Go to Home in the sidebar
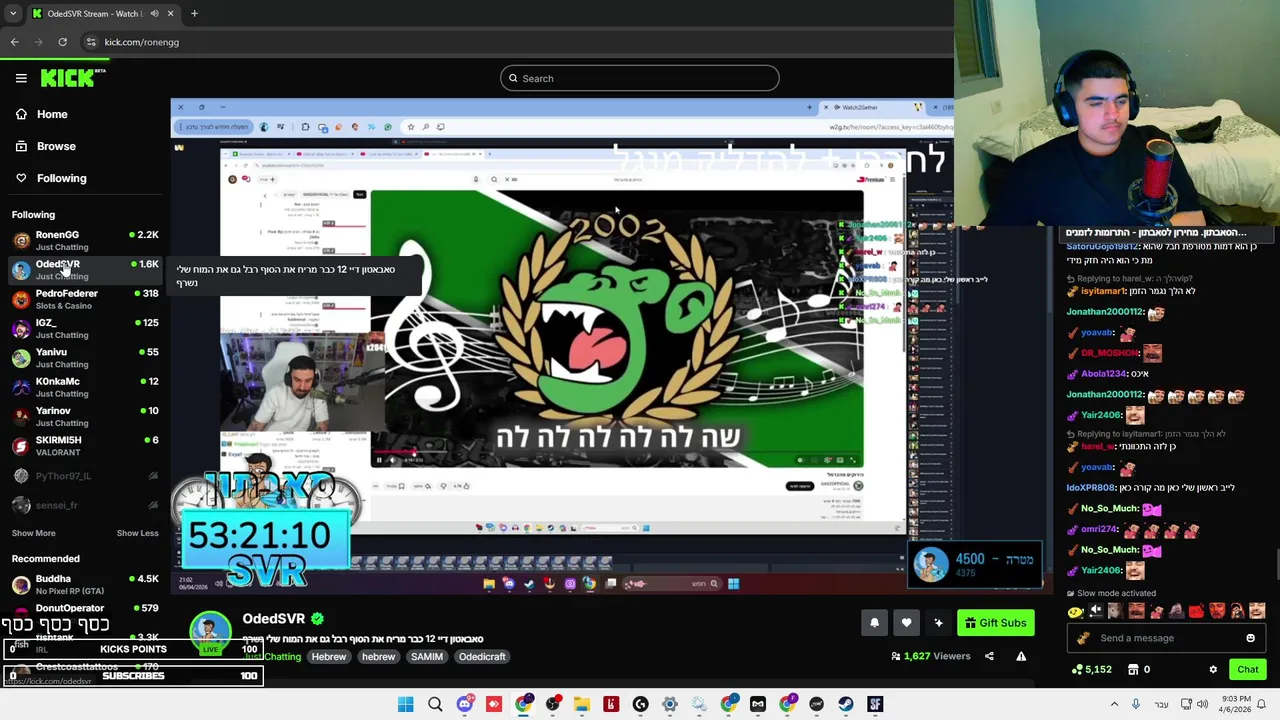The image size is (1280, 720). pyautogui.click(x=42, y=114)
